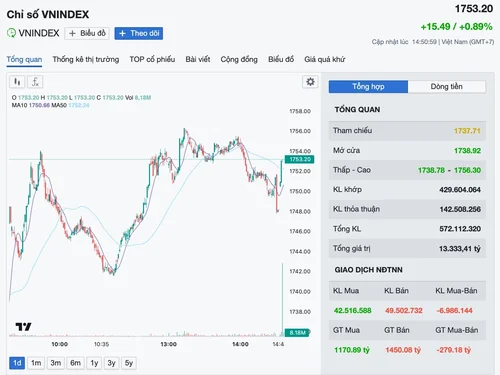This screenshot has width=500, height=375.
Task: Click the net volume -6.986.144
Action: click(x=455, y=311)
